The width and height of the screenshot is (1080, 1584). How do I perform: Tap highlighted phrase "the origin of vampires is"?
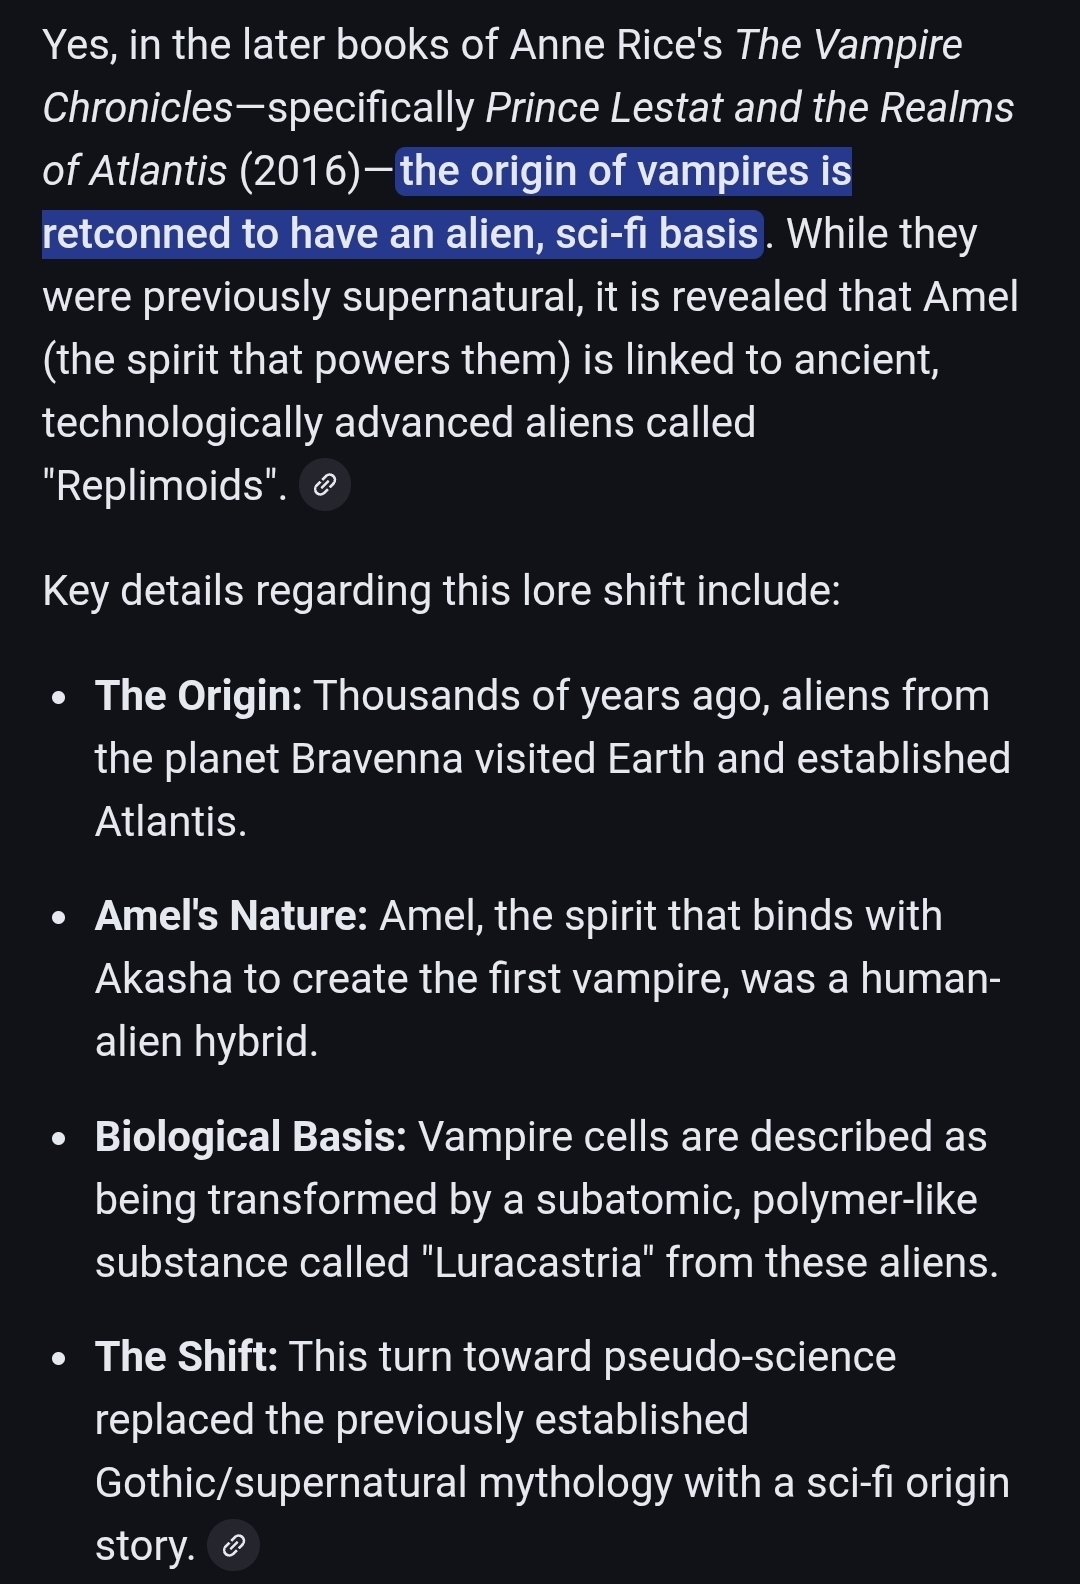pos(625,171)
